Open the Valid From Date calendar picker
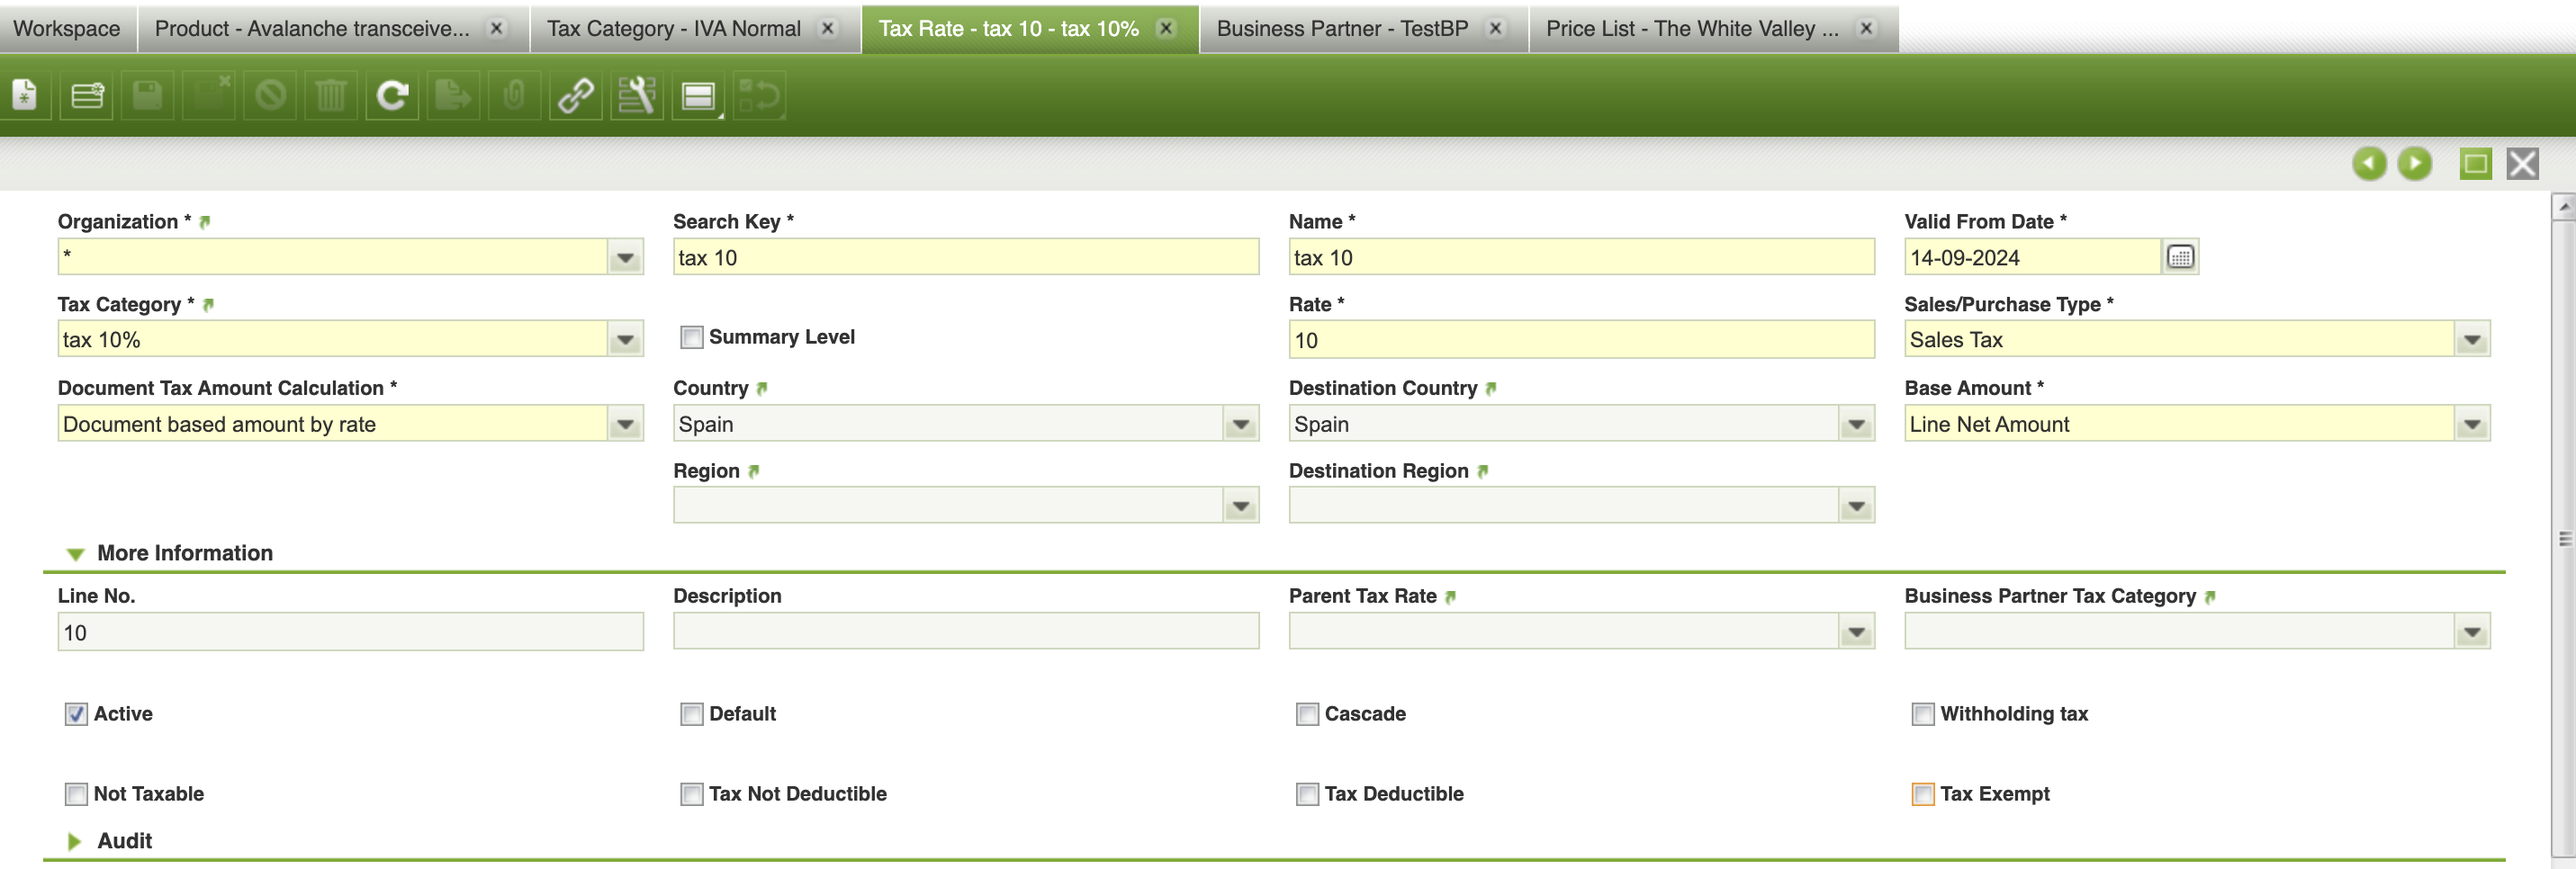 2180,257
